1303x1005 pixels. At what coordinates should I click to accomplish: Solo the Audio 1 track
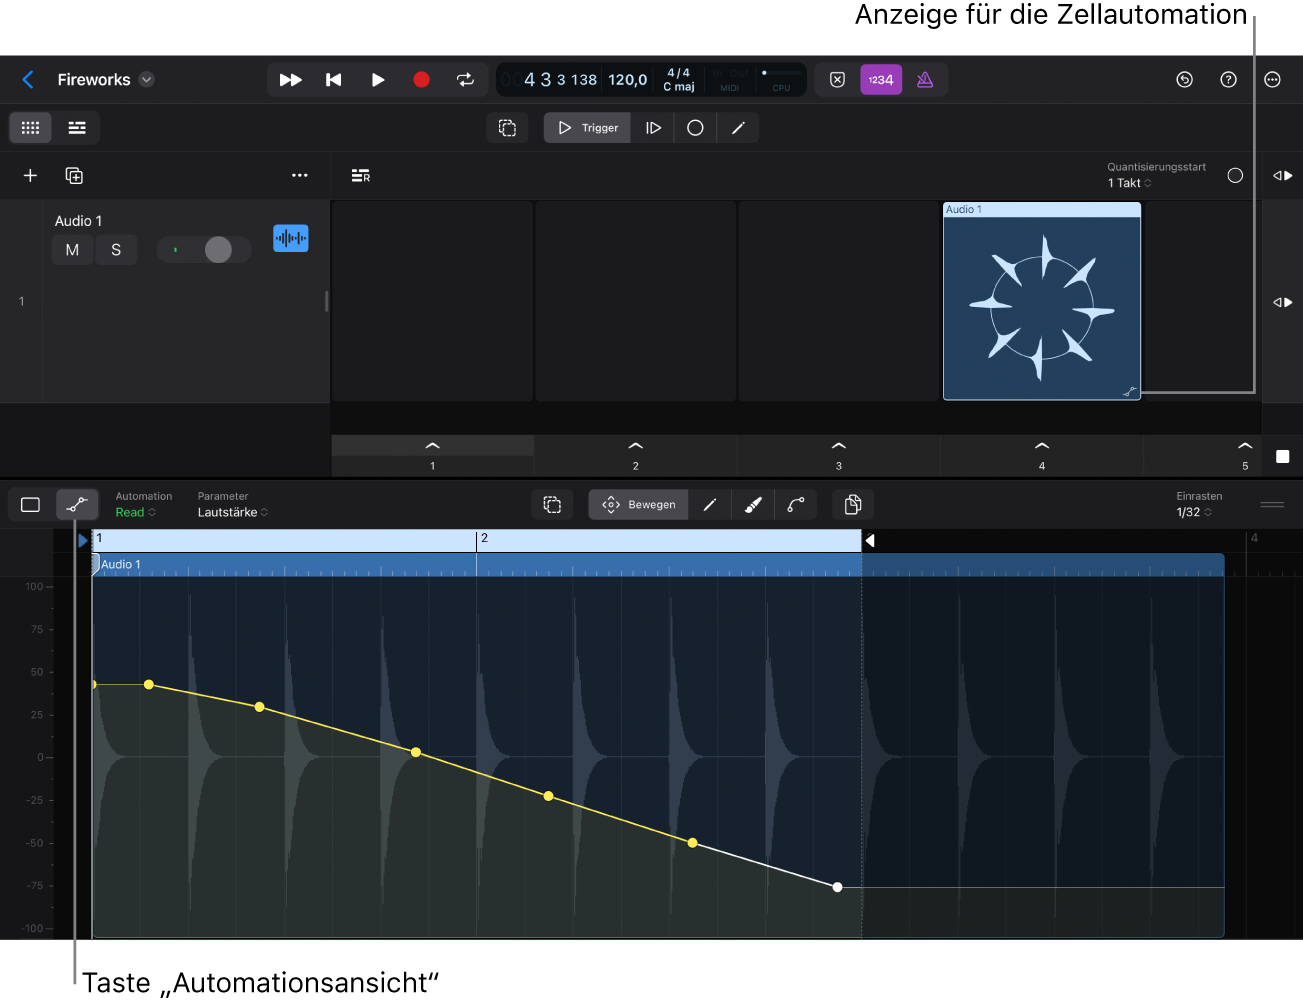116,250
